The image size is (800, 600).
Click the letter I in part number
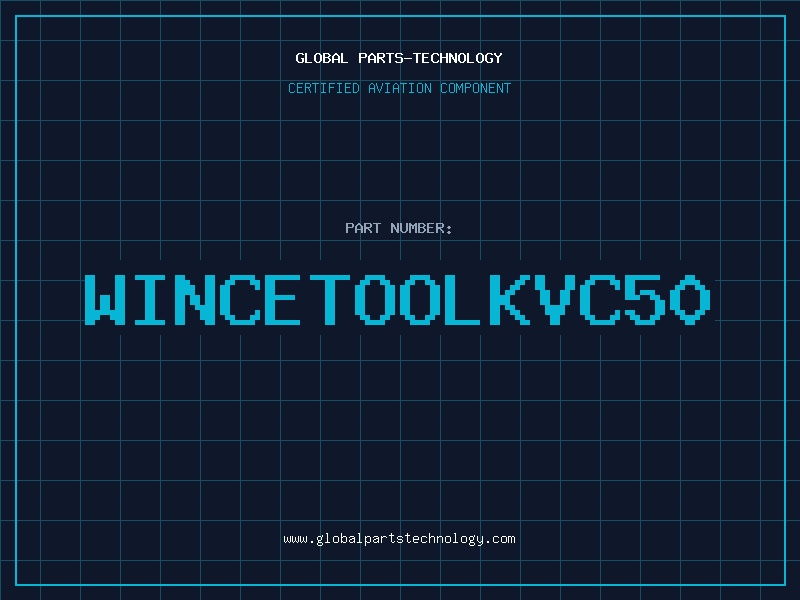click(151, 299)
